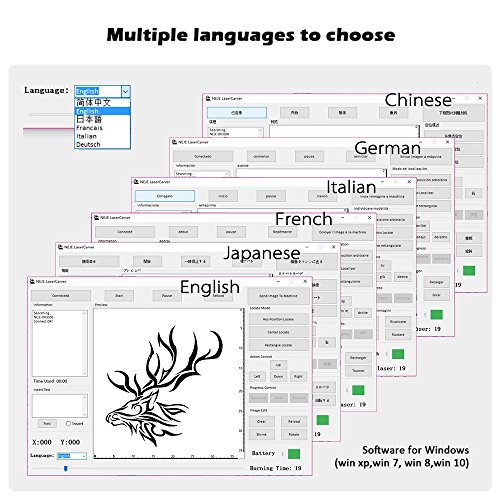Open Language dropdown in English window

pyautogui.click(x=72, y=456)
